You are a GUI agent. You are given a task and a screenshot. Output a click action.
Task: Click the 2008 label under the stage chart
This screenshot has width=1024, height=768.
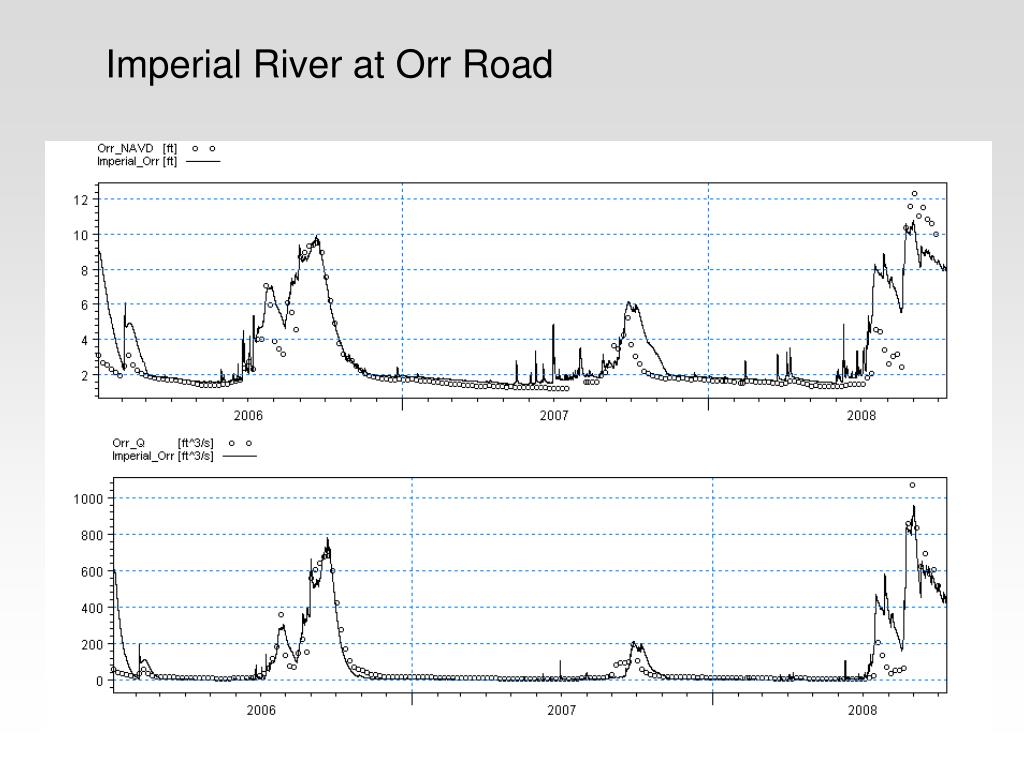coord(861,415)
